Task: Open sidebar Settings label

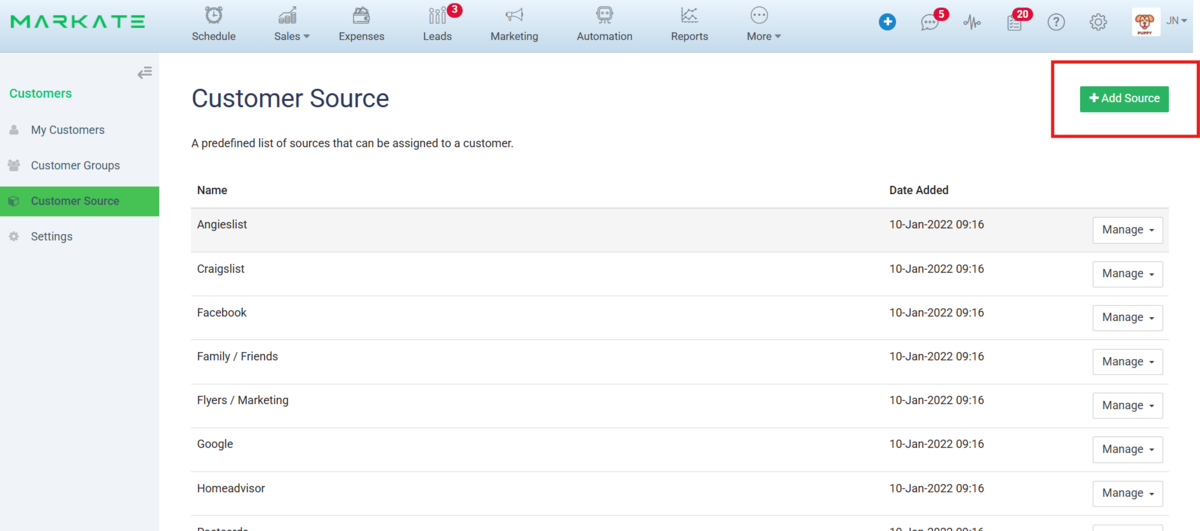Action: pos(52,237)
